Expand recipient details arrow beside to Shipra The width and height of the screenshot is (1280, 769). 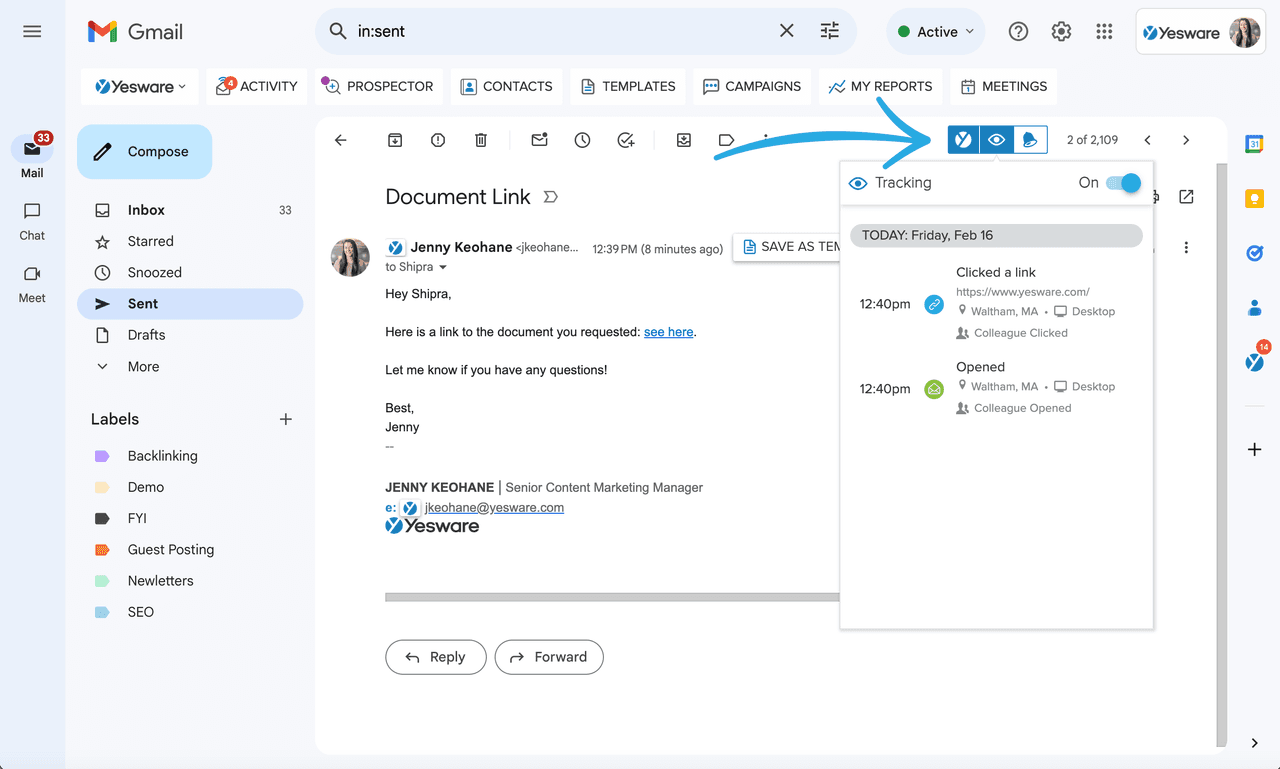point(443,268)
